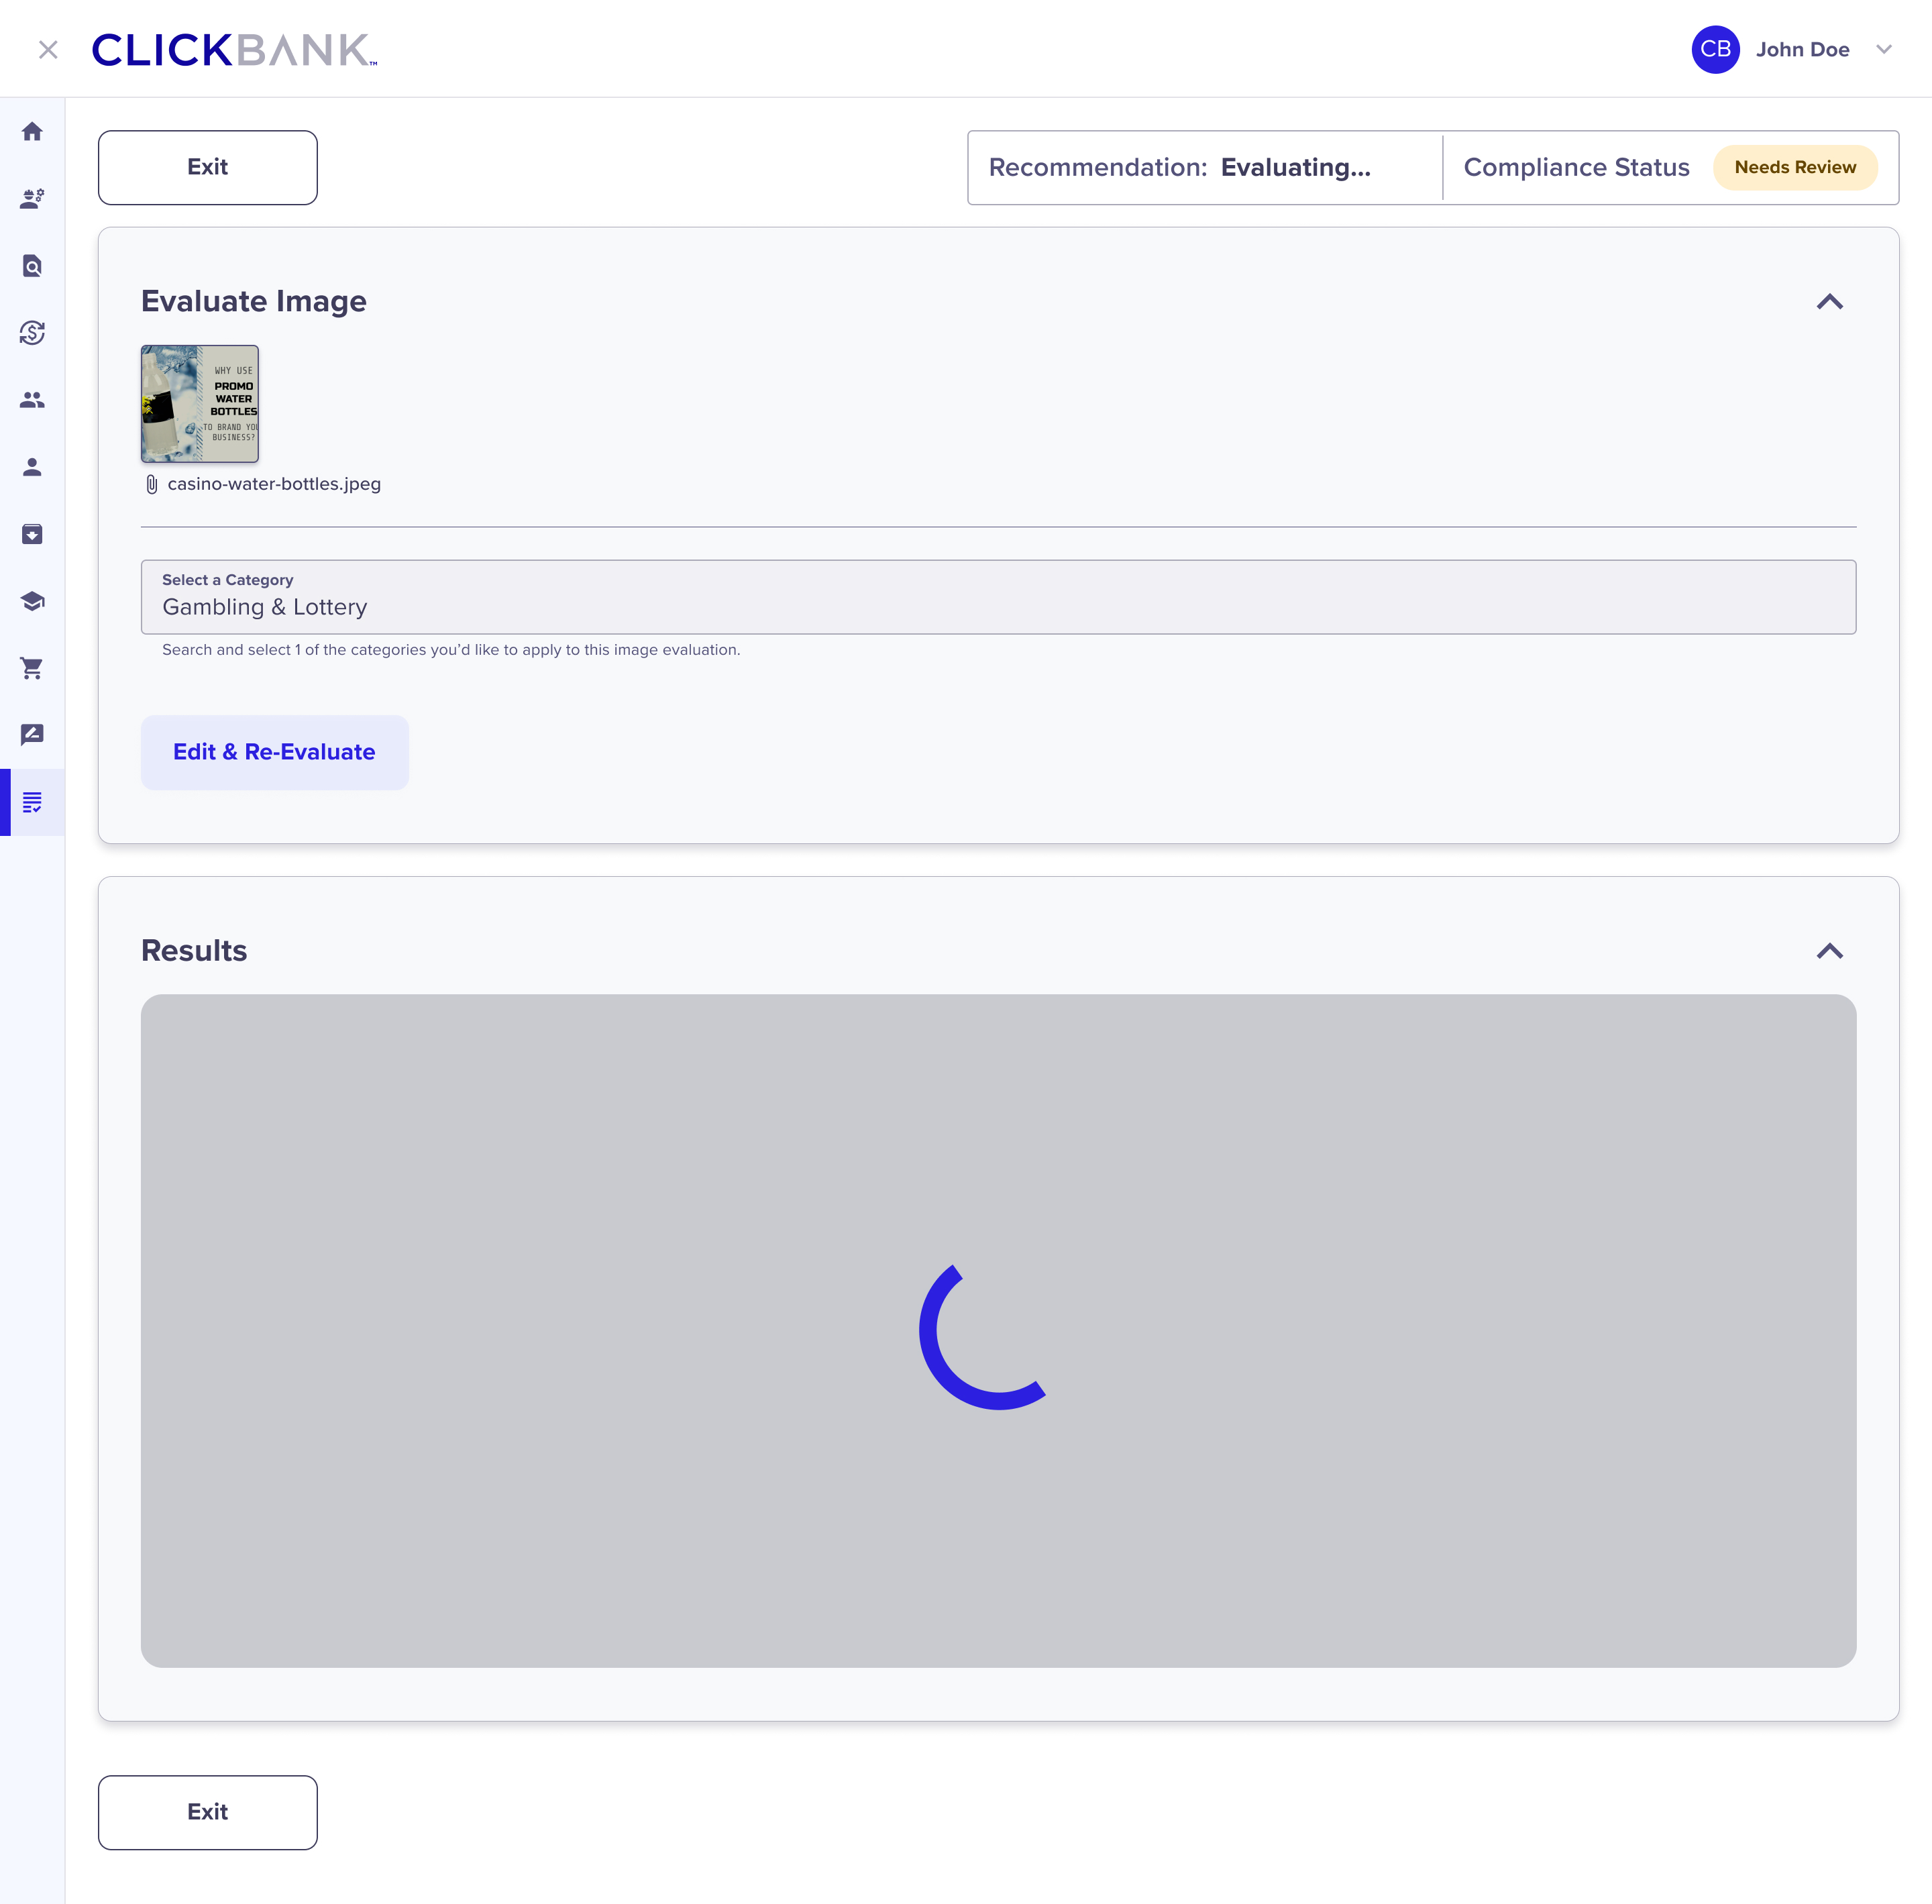Open the archive box sidebar icon
The image size is (1932, 1904).
32,534
